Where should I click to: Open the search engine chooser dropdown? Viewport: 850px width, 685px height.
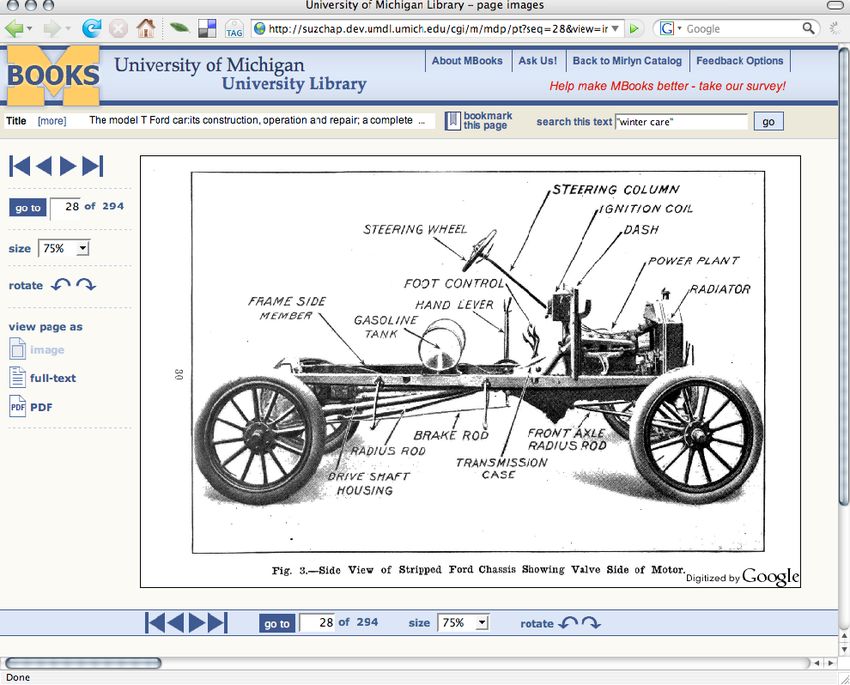pos(679,28)
